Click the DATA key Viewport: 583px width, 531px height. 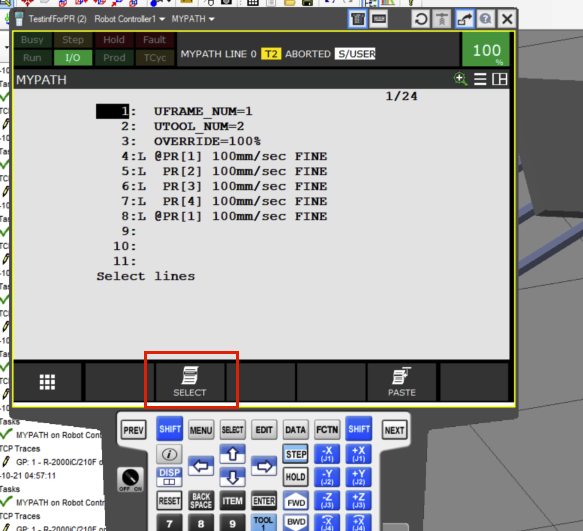(x=296, y=430)
